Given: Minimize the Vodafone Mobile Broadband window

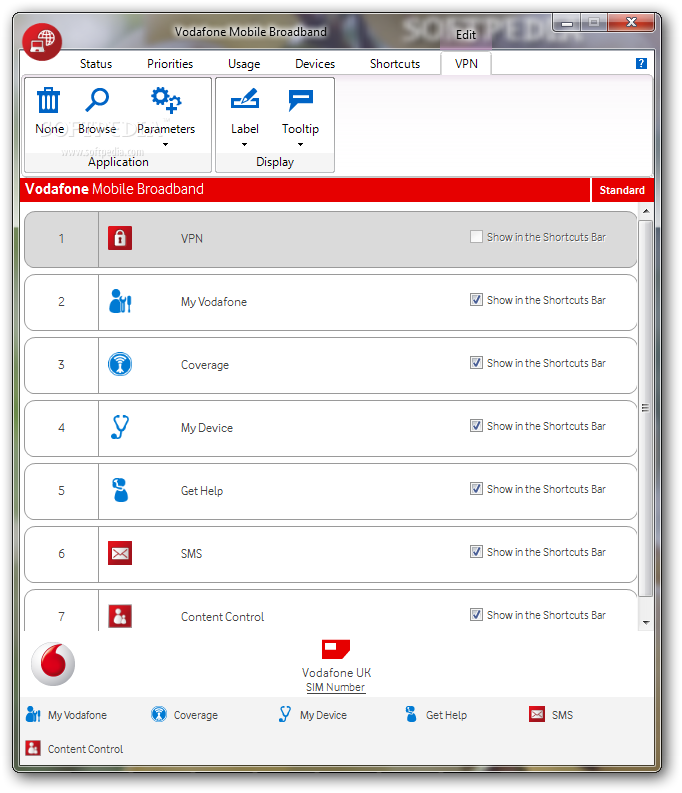Looking at the screenshot, I should tap(567, 23).
